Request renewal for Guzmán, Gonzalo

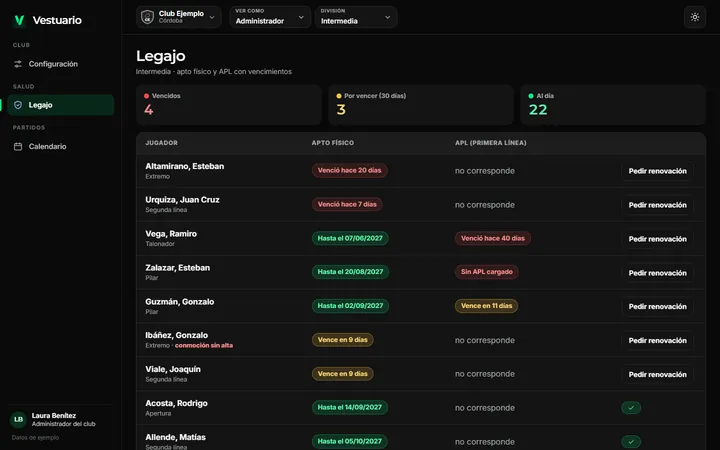click(x=658, y=306)
